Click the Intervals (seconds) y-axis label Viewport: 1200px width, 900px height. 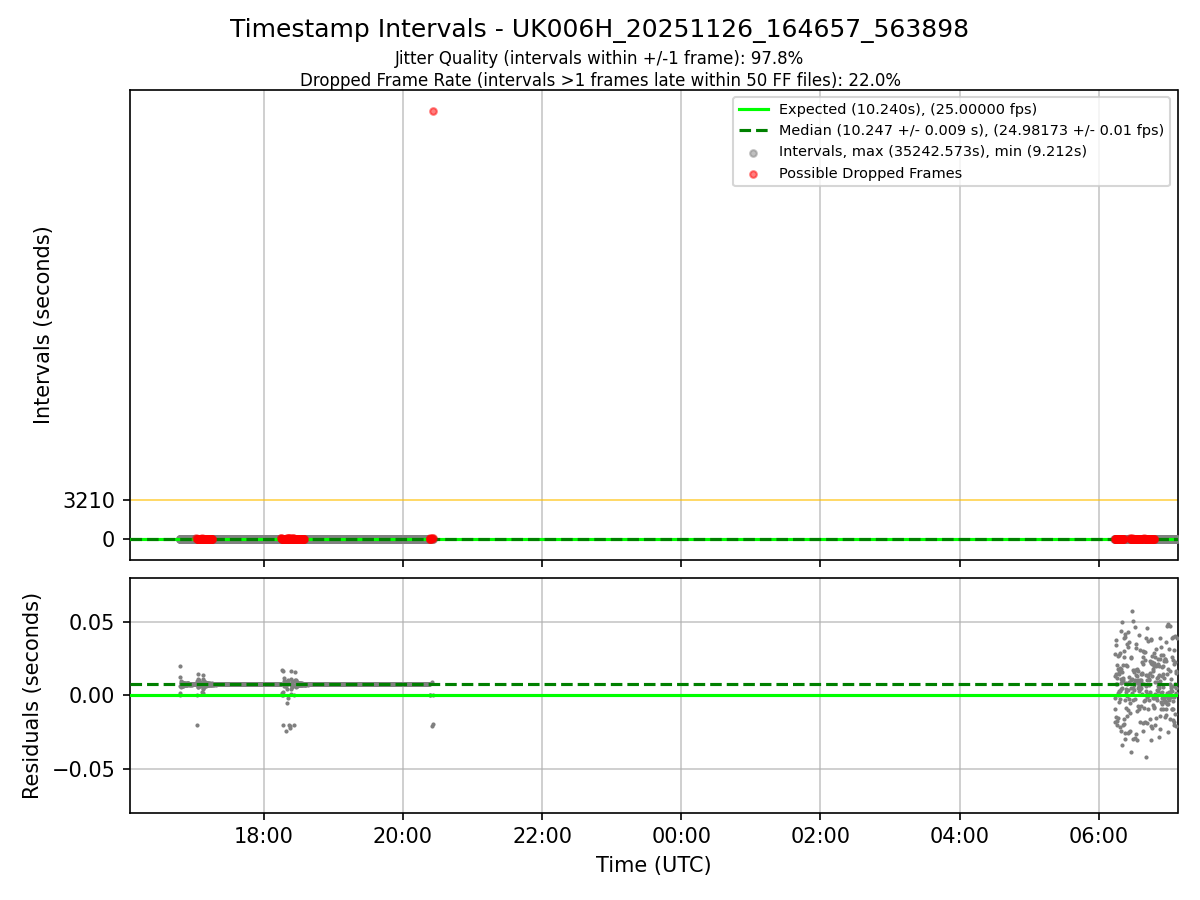coord(42,325)
